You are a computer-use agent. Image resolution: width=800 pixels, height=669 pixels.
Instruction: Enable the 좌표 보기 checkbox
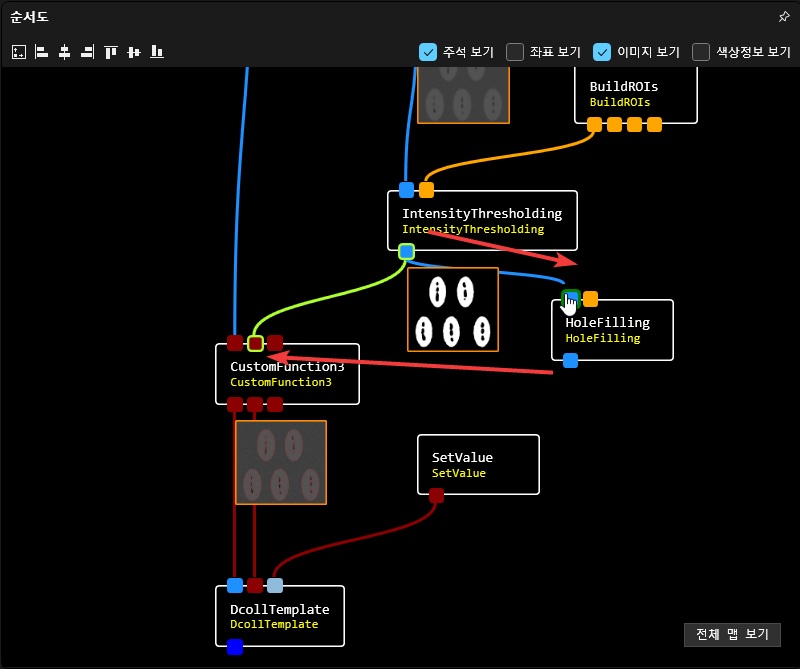tap(515, 52)
